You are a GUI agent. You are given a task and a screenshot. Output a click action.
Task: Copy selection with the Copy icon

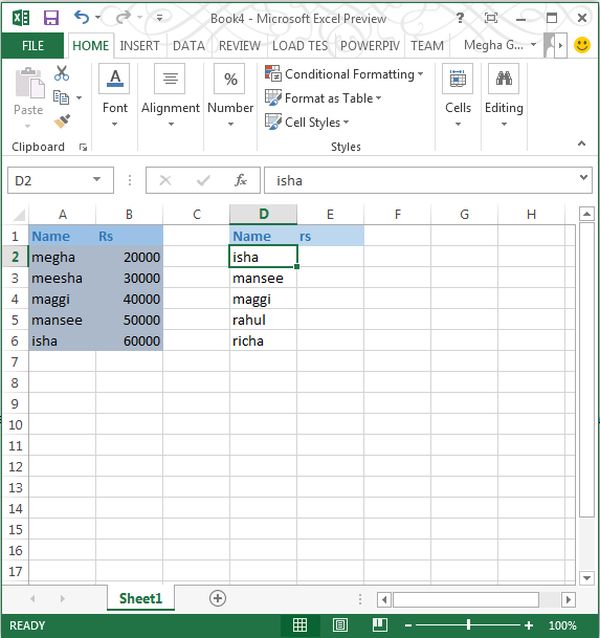[61, 98]
